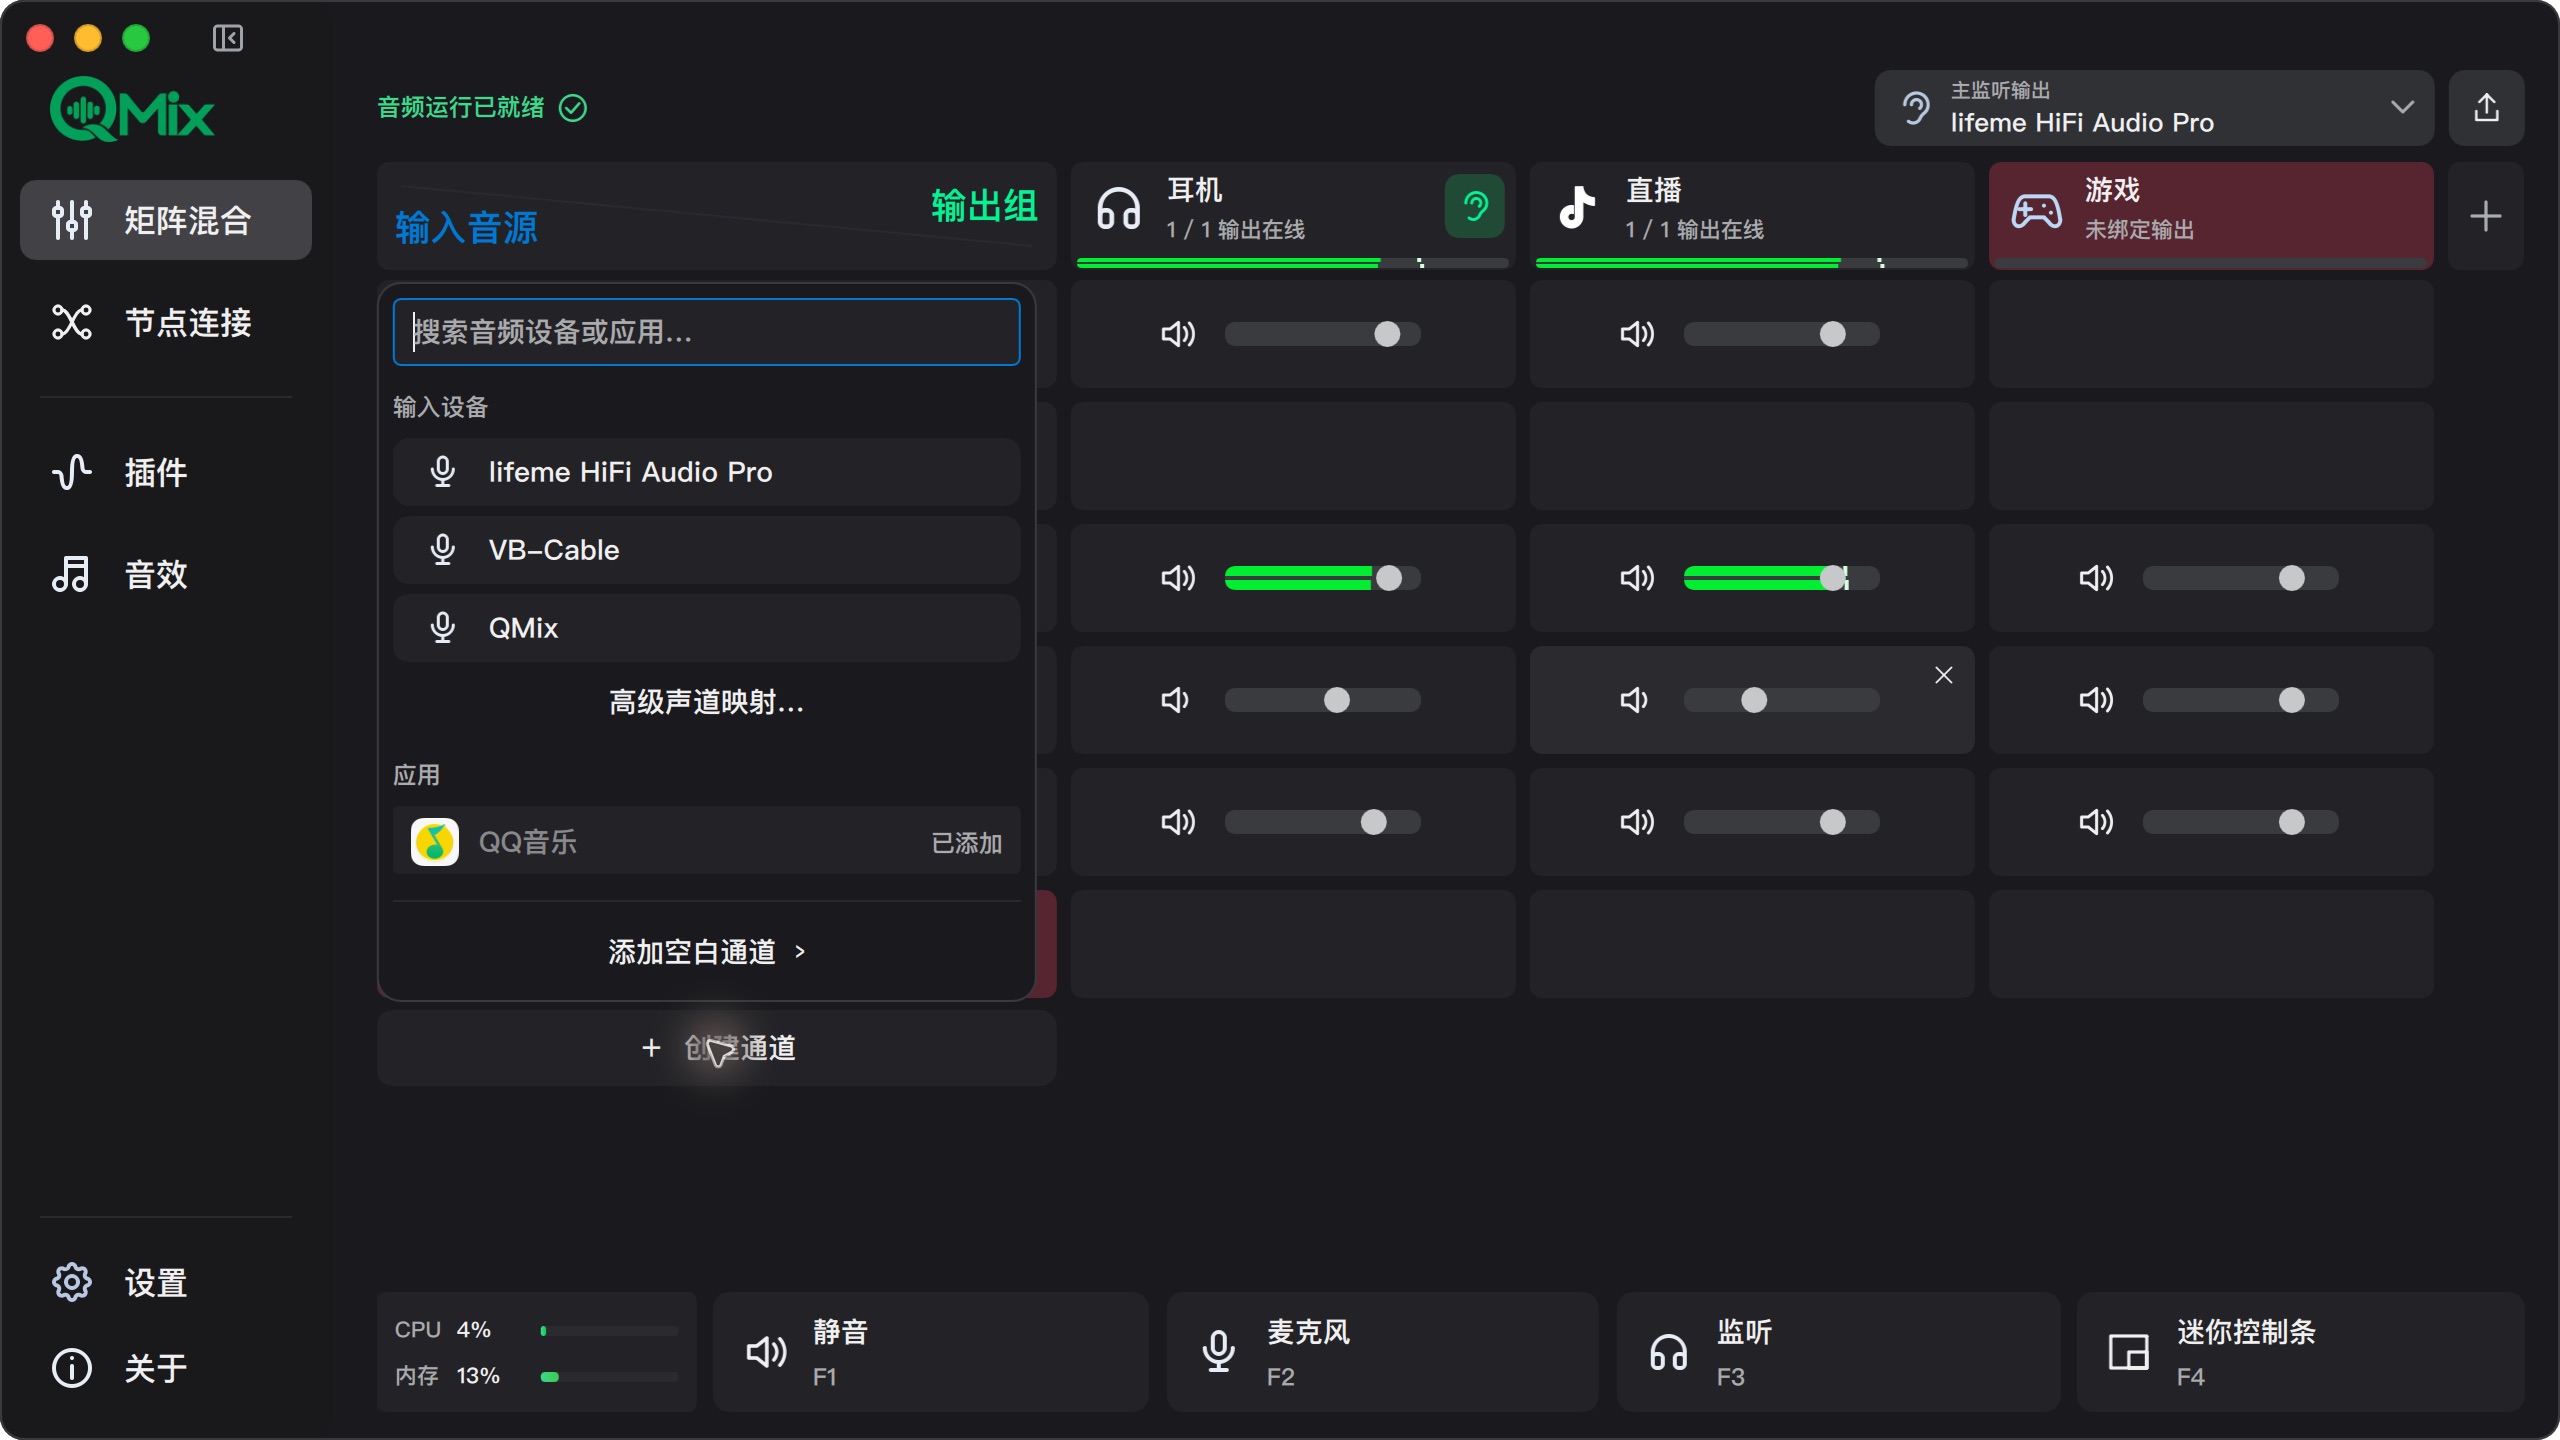Click the 输出组 header label
This screenshot has height=1440, width=2560.
984,205
